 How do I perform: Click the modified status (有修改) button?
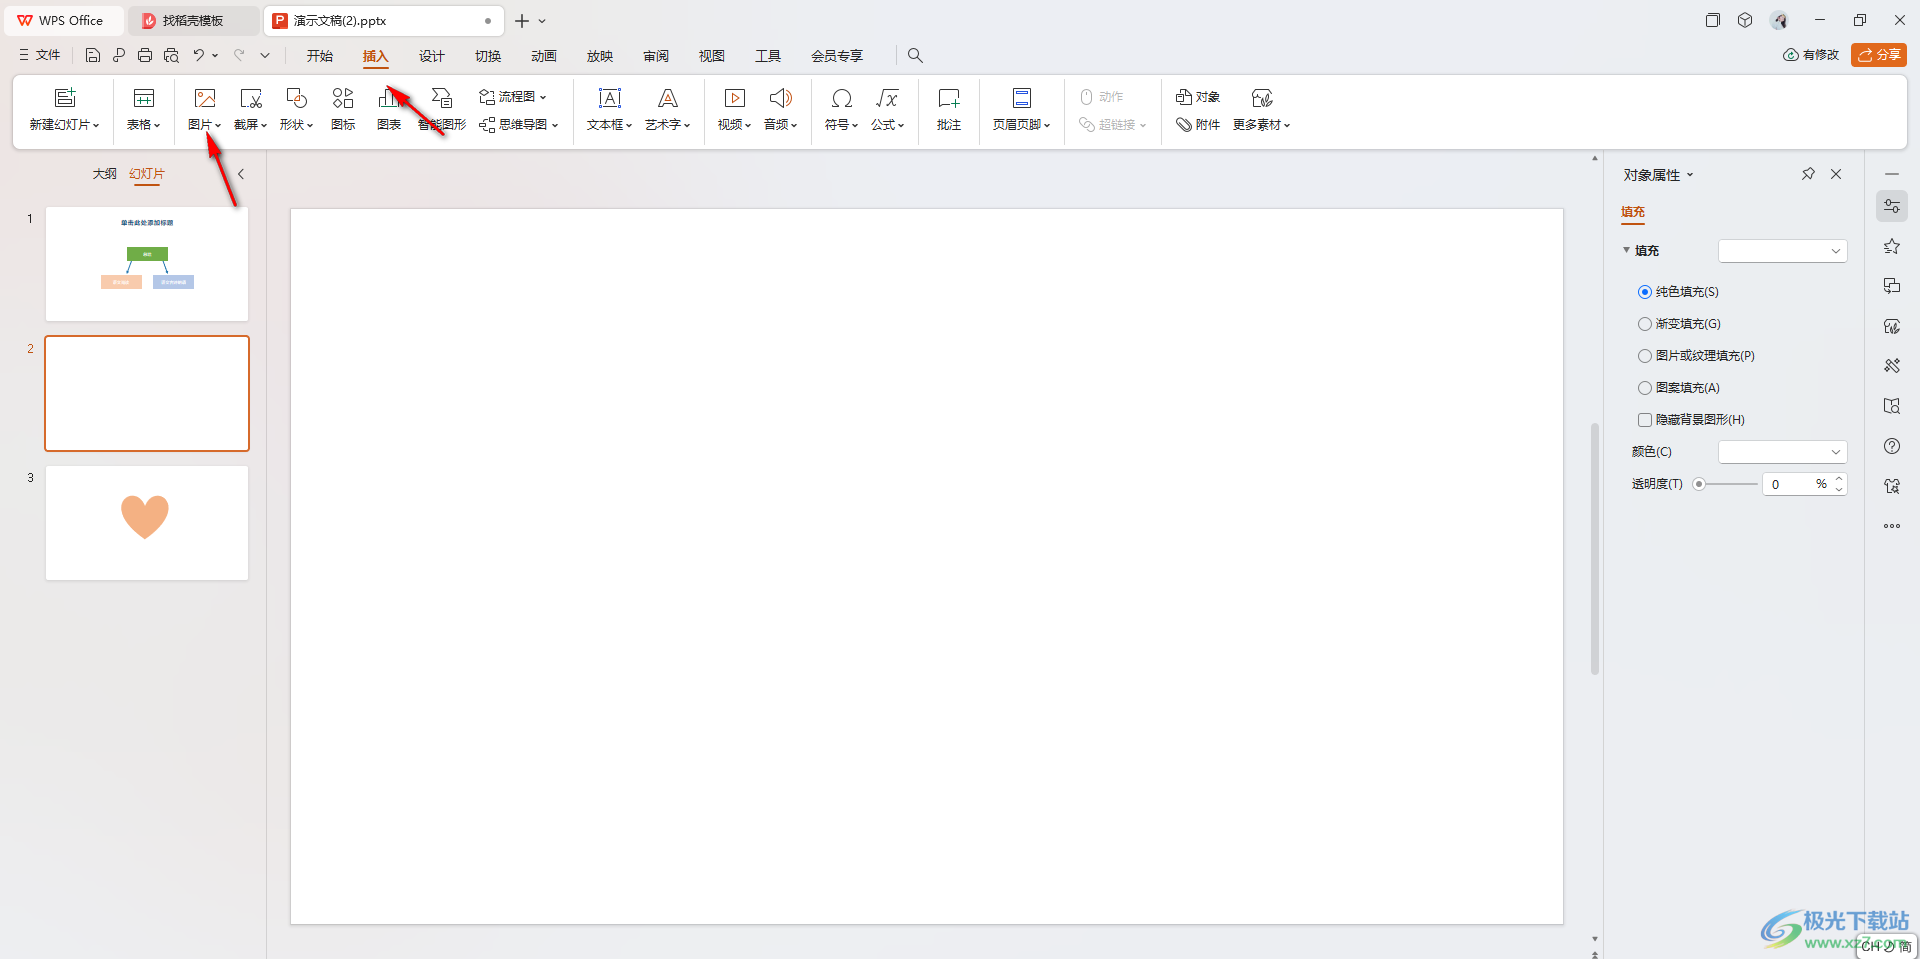click(1811, 55)
